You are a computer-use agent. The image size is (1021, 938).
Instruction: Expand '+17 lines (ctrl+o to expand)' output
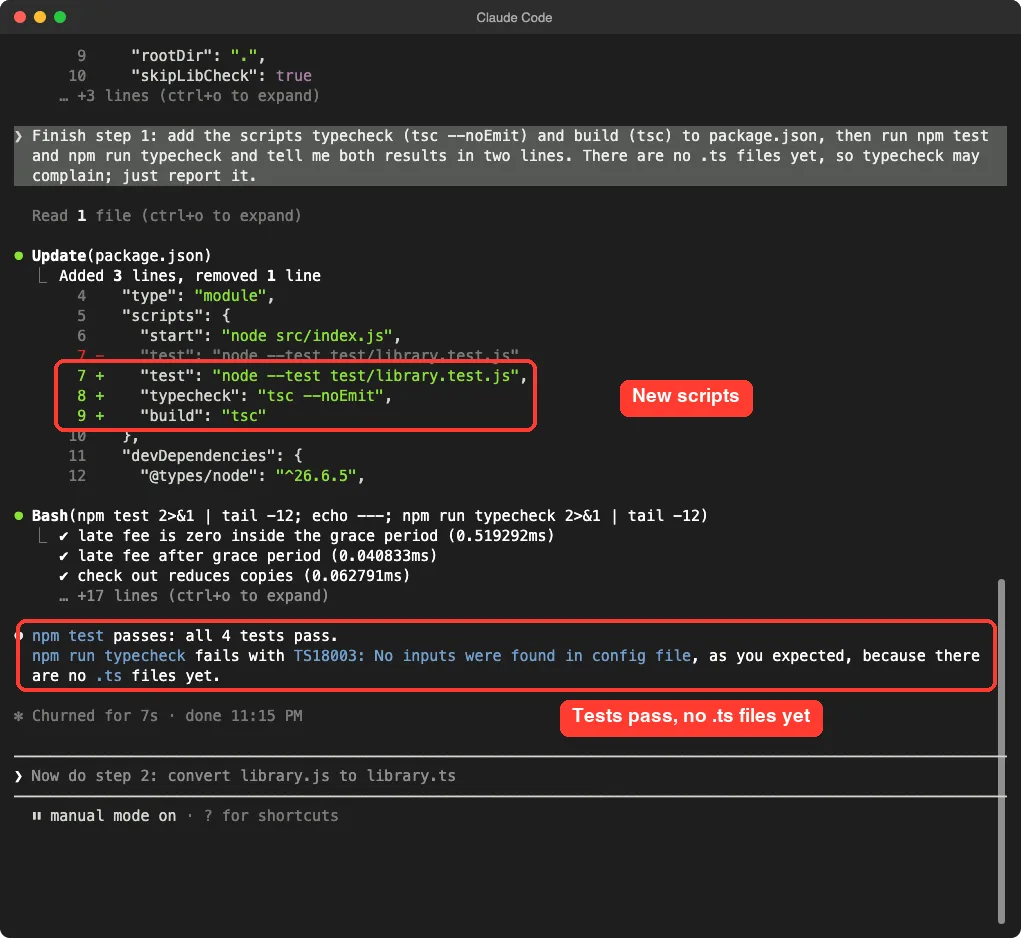[x=194, y=596]
